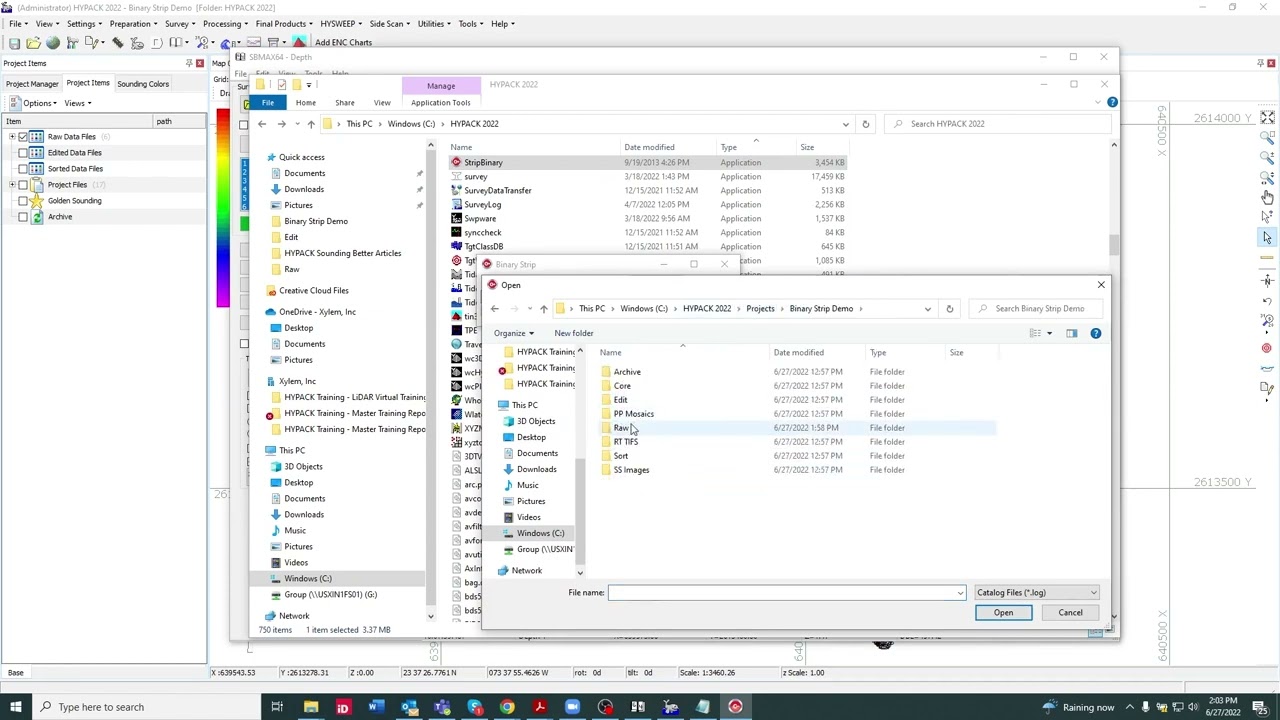Click the Microsoft Teams taskbar icon

click(441, 707)
